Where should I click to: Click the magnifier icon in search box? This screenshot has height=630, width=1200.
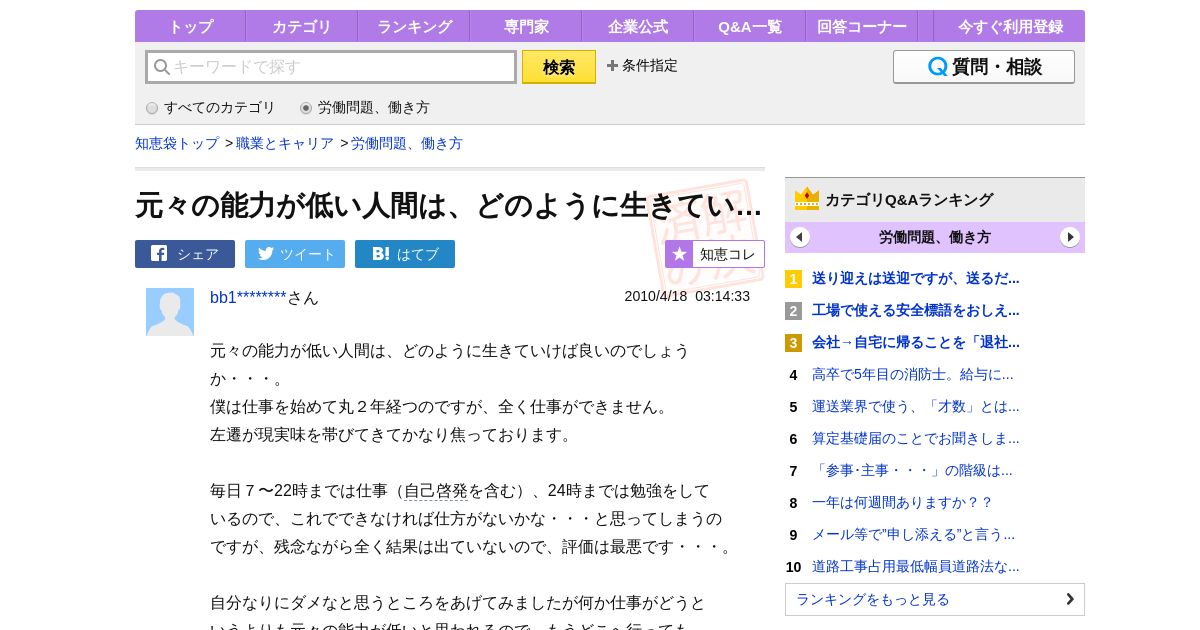point(162,67)
